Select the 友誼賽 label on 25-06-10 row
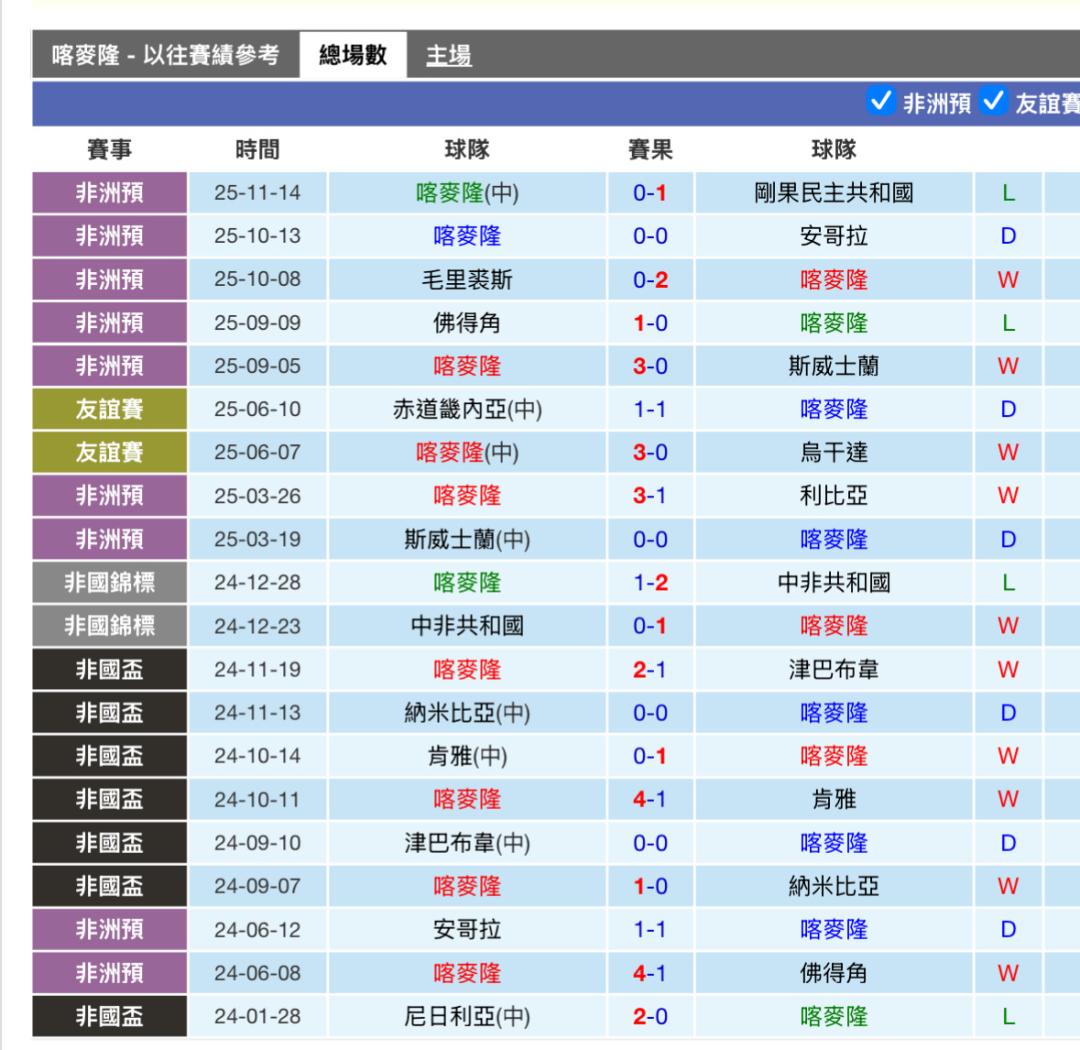This screenshot has height=1050, width=1080. pyautogui.click(x=109, y=410)
